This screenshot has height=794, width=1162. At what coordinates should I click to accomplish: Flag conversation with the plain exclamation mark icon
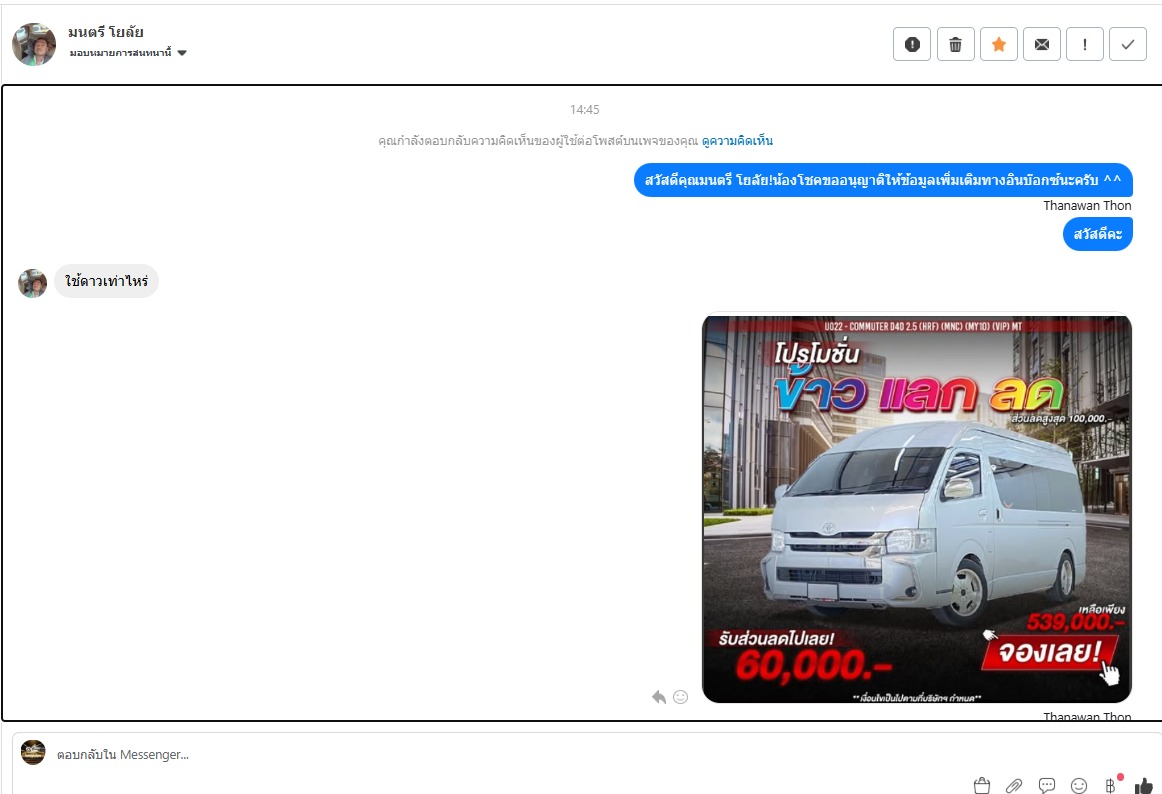(x=1084, y=44)
